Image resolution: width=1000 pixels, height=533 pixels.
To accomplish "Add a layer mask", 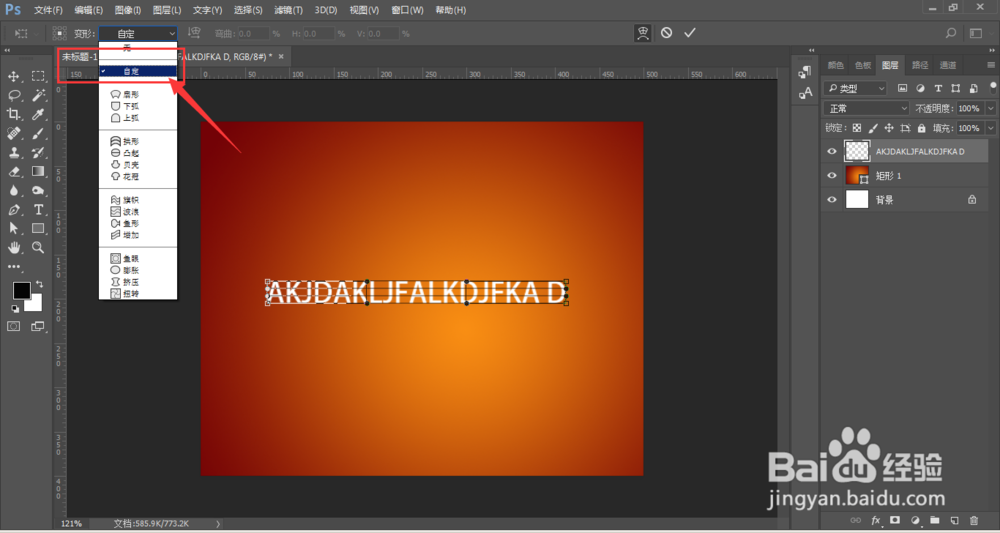I will 895,520.
